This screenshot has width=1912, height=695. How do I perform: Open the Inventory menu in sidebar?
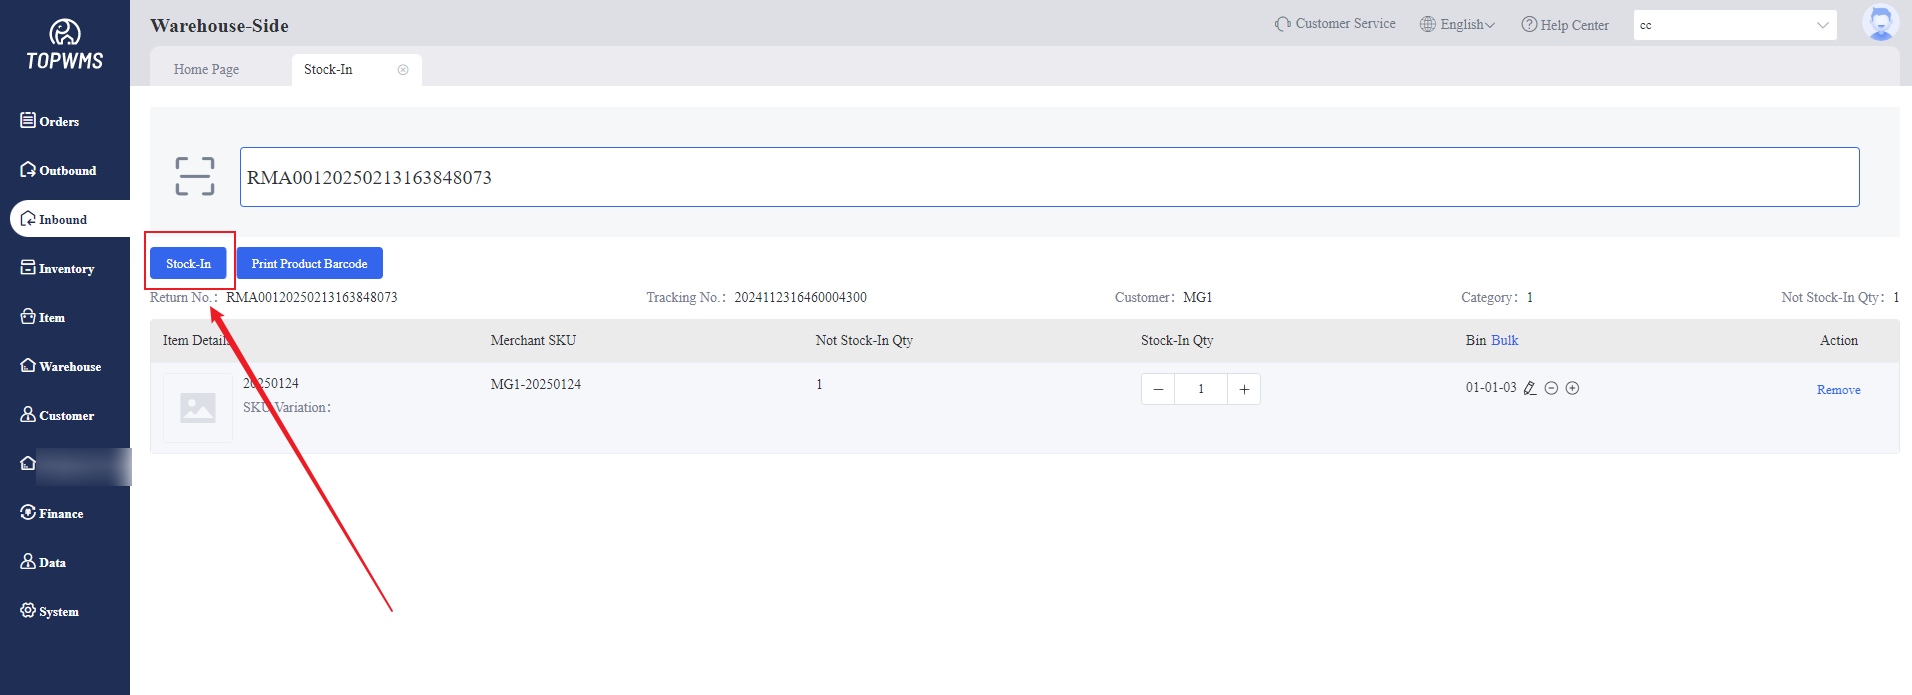pos(66,268)
